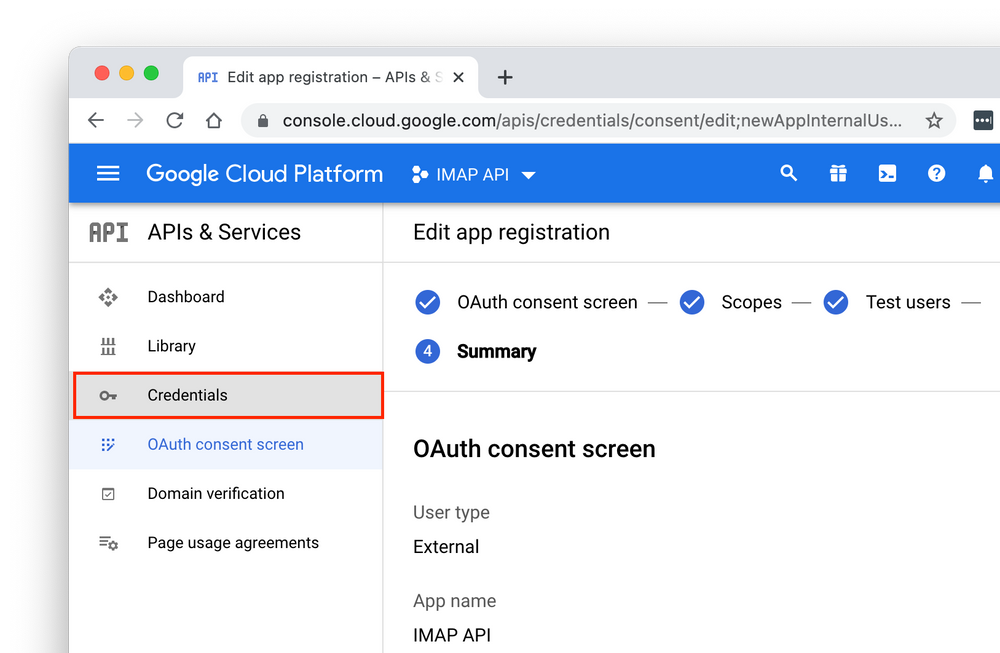Viewport: 1000px width, 653px height.
Task: Go to the OAuth consent screen page
Action: (226, 444)
